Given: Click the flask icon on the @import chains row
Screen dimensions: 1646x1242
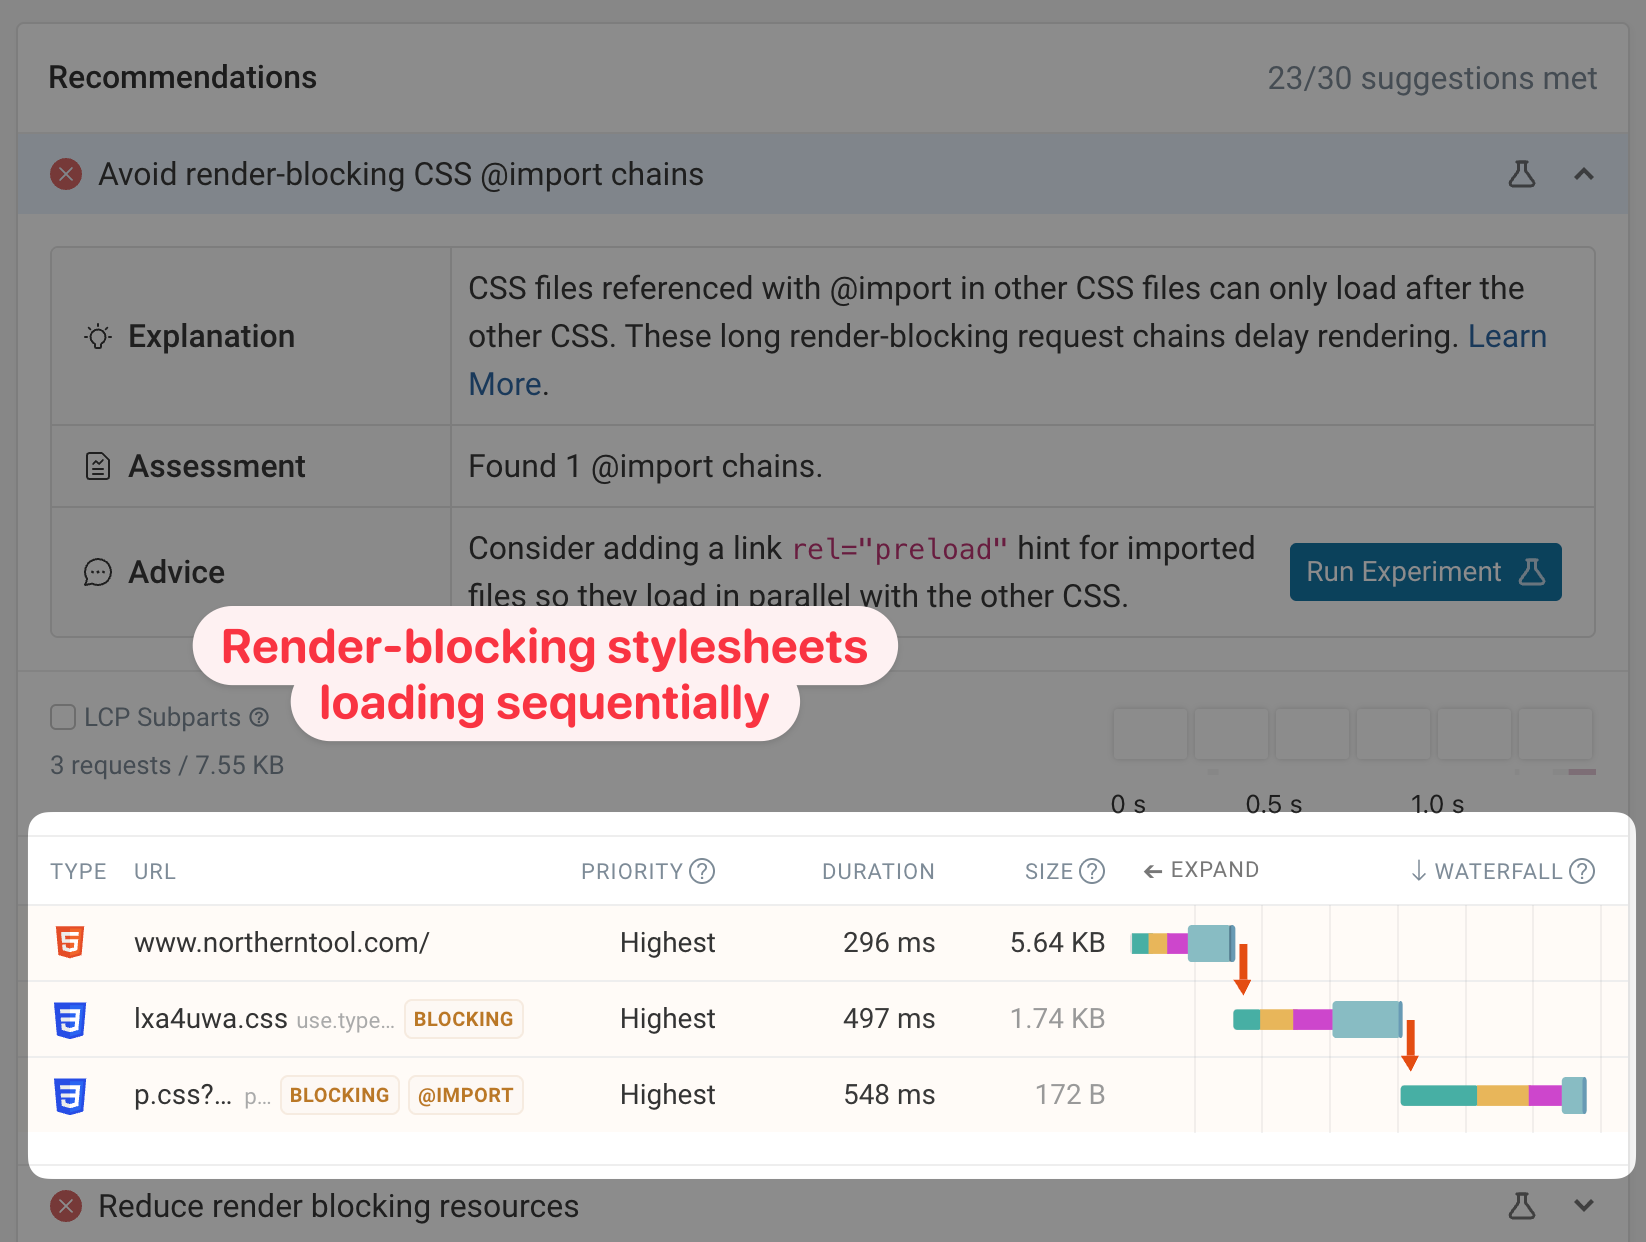Looking at the screenshot, I should [x=1521, y=174].
